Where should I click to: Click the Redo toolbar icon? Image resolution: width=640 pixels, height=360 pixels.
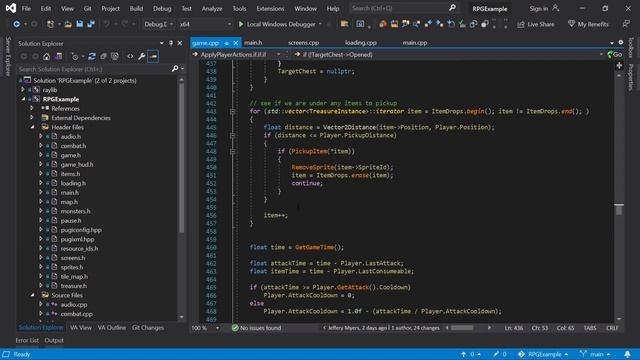(125, 24)
